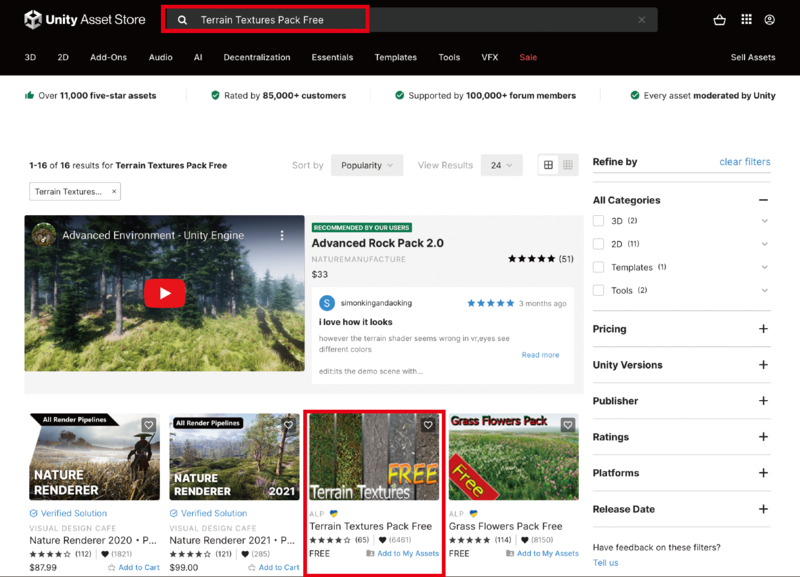This screenshot has height=577, width=800.
Task: Remove the Terrain Textures filter chip
Action: (114, 191)
